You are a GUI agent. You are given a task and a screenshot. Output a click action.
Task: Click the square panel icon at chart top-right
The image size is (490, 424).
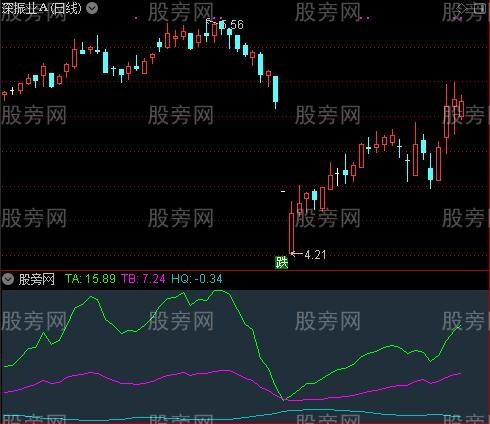point(479,9)
